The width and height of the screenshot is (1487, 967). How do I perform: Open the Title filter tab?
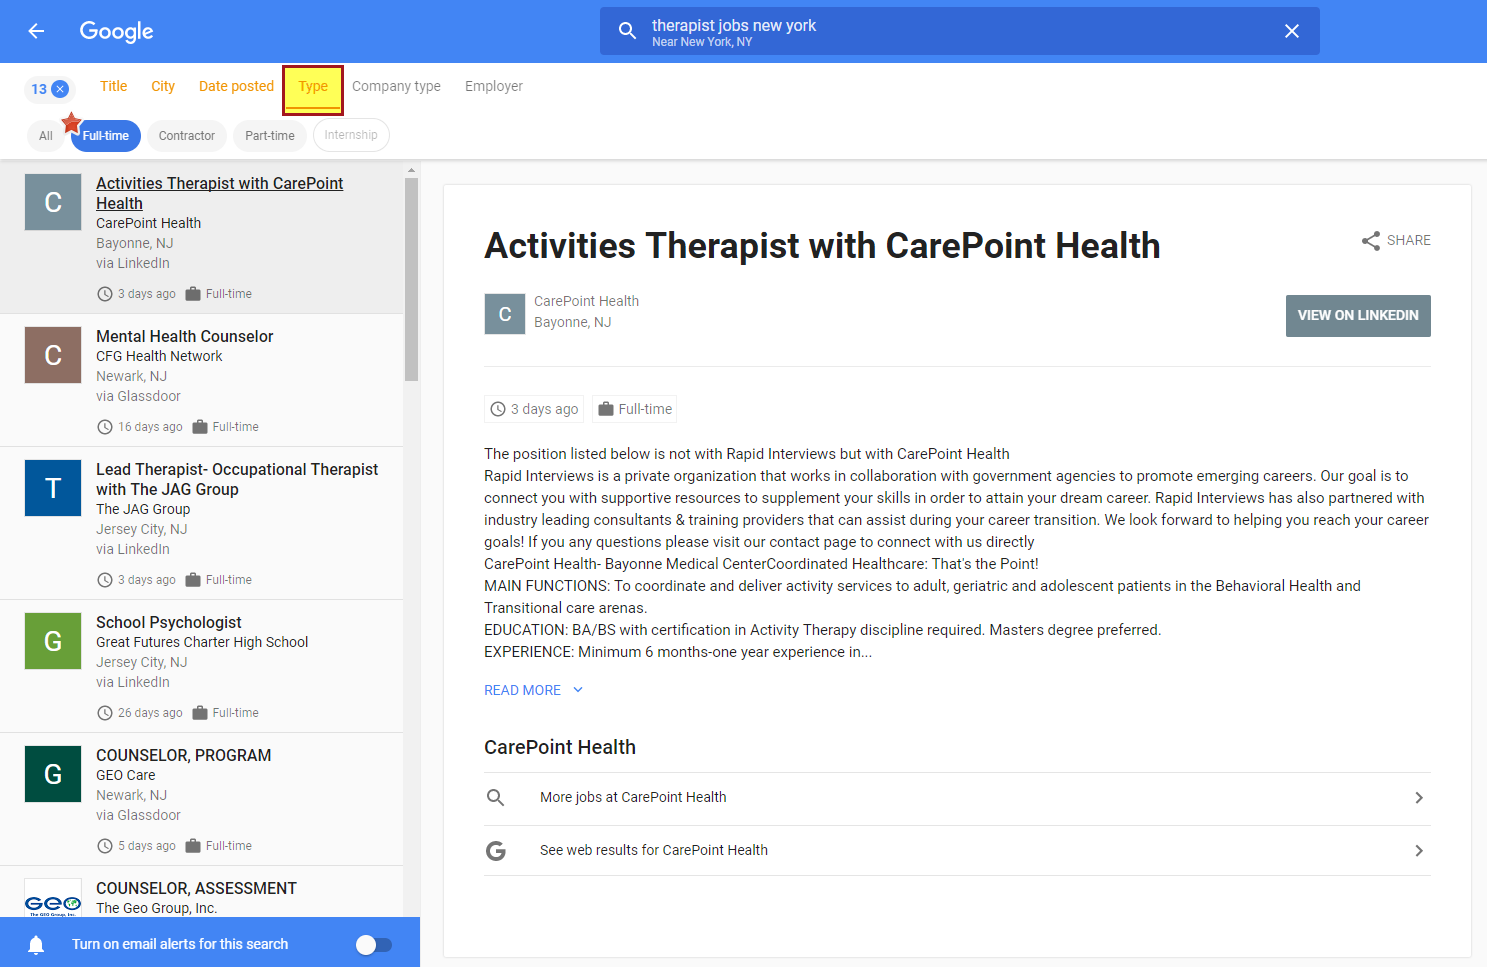coord(114,86)
